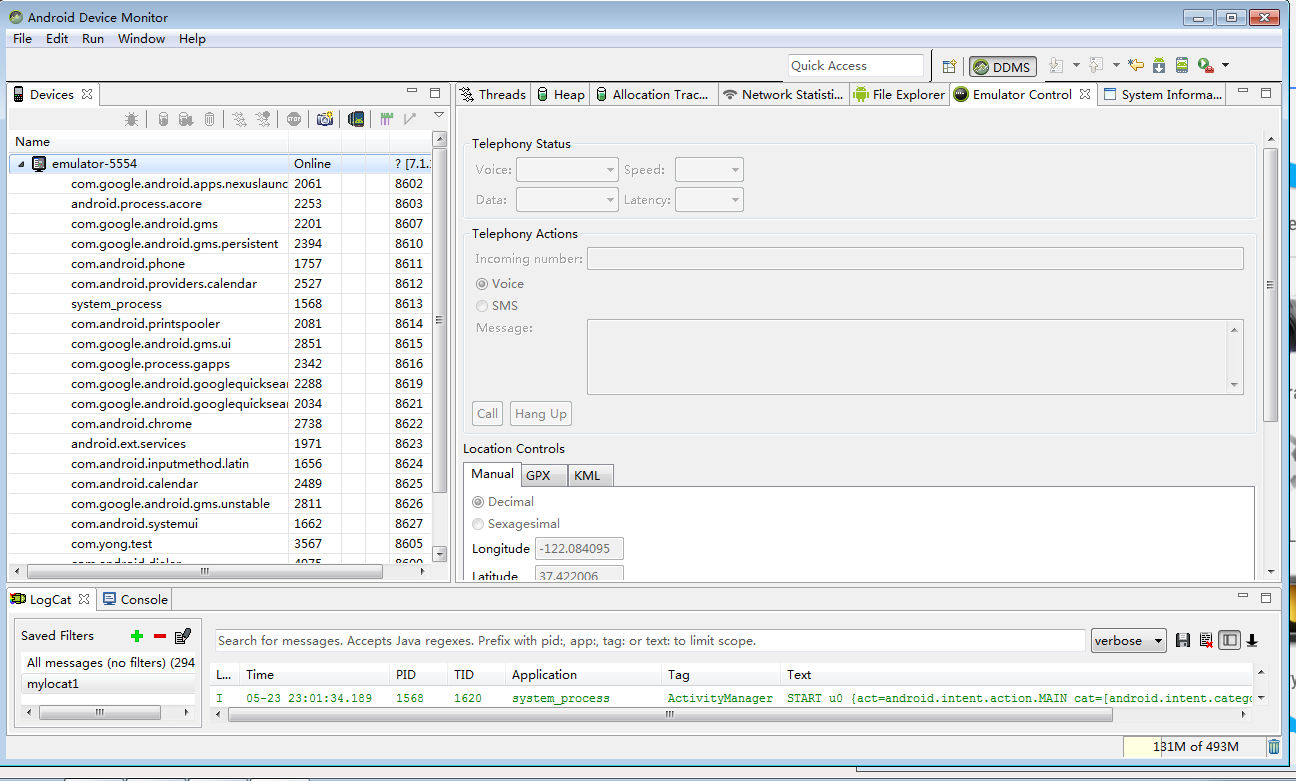Select the SMS radio button
The image size is (1296, 781).
click(x=483, y=306)
